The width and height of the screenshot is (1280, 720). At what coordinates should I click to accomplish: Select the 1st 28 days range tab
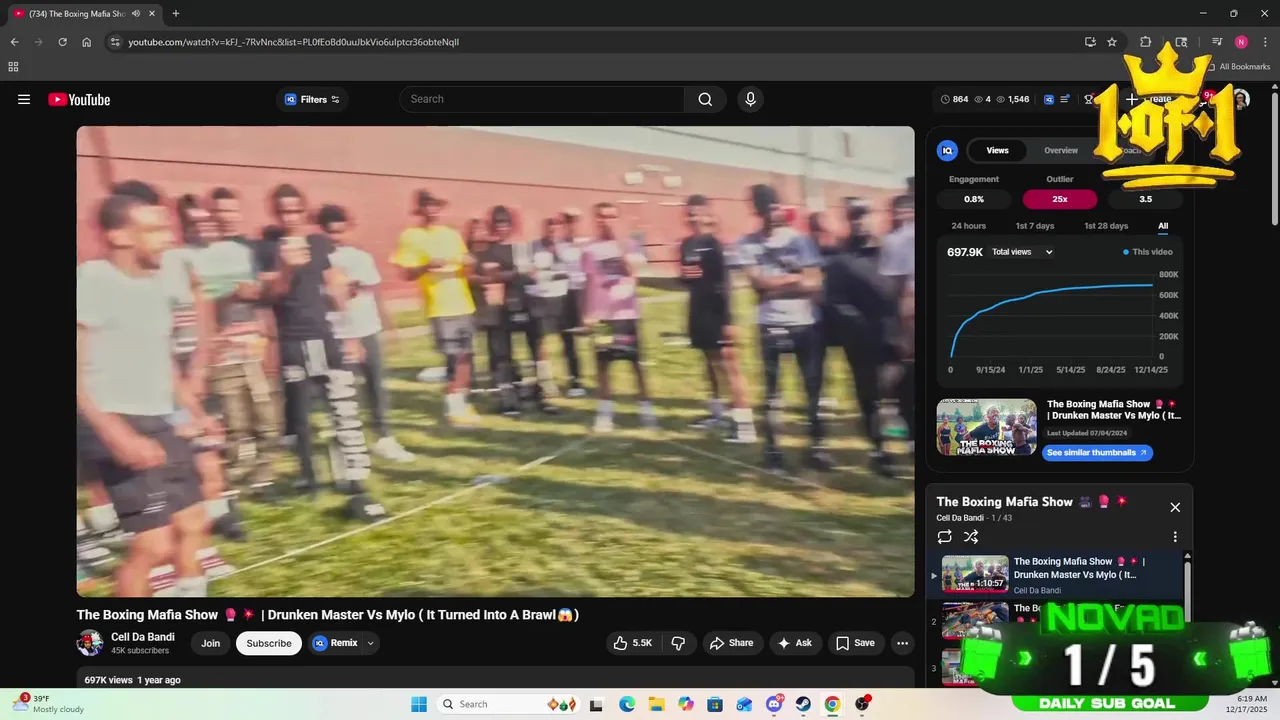1106,226
